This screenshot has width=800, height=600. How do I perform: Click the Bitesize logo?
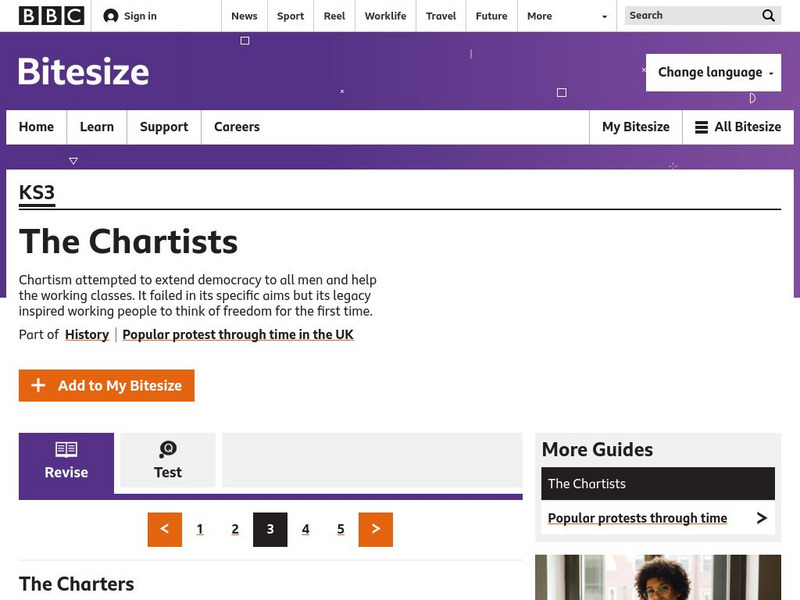pos(84,72)
